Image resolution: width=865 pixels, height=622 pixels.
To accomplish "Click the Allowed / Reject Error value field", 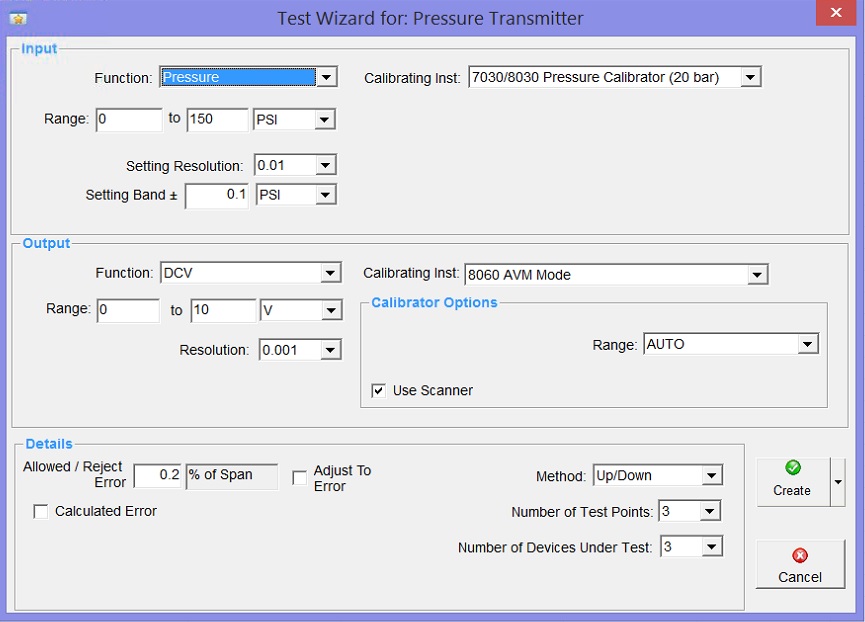I will pos(157,475).
